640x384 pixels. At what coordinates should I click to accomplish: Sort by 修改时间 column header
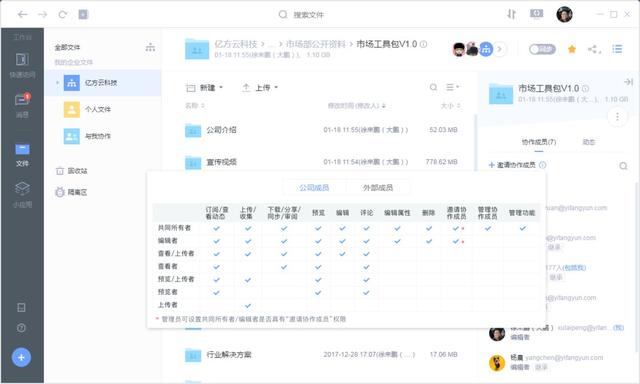[x=357, y=106]
